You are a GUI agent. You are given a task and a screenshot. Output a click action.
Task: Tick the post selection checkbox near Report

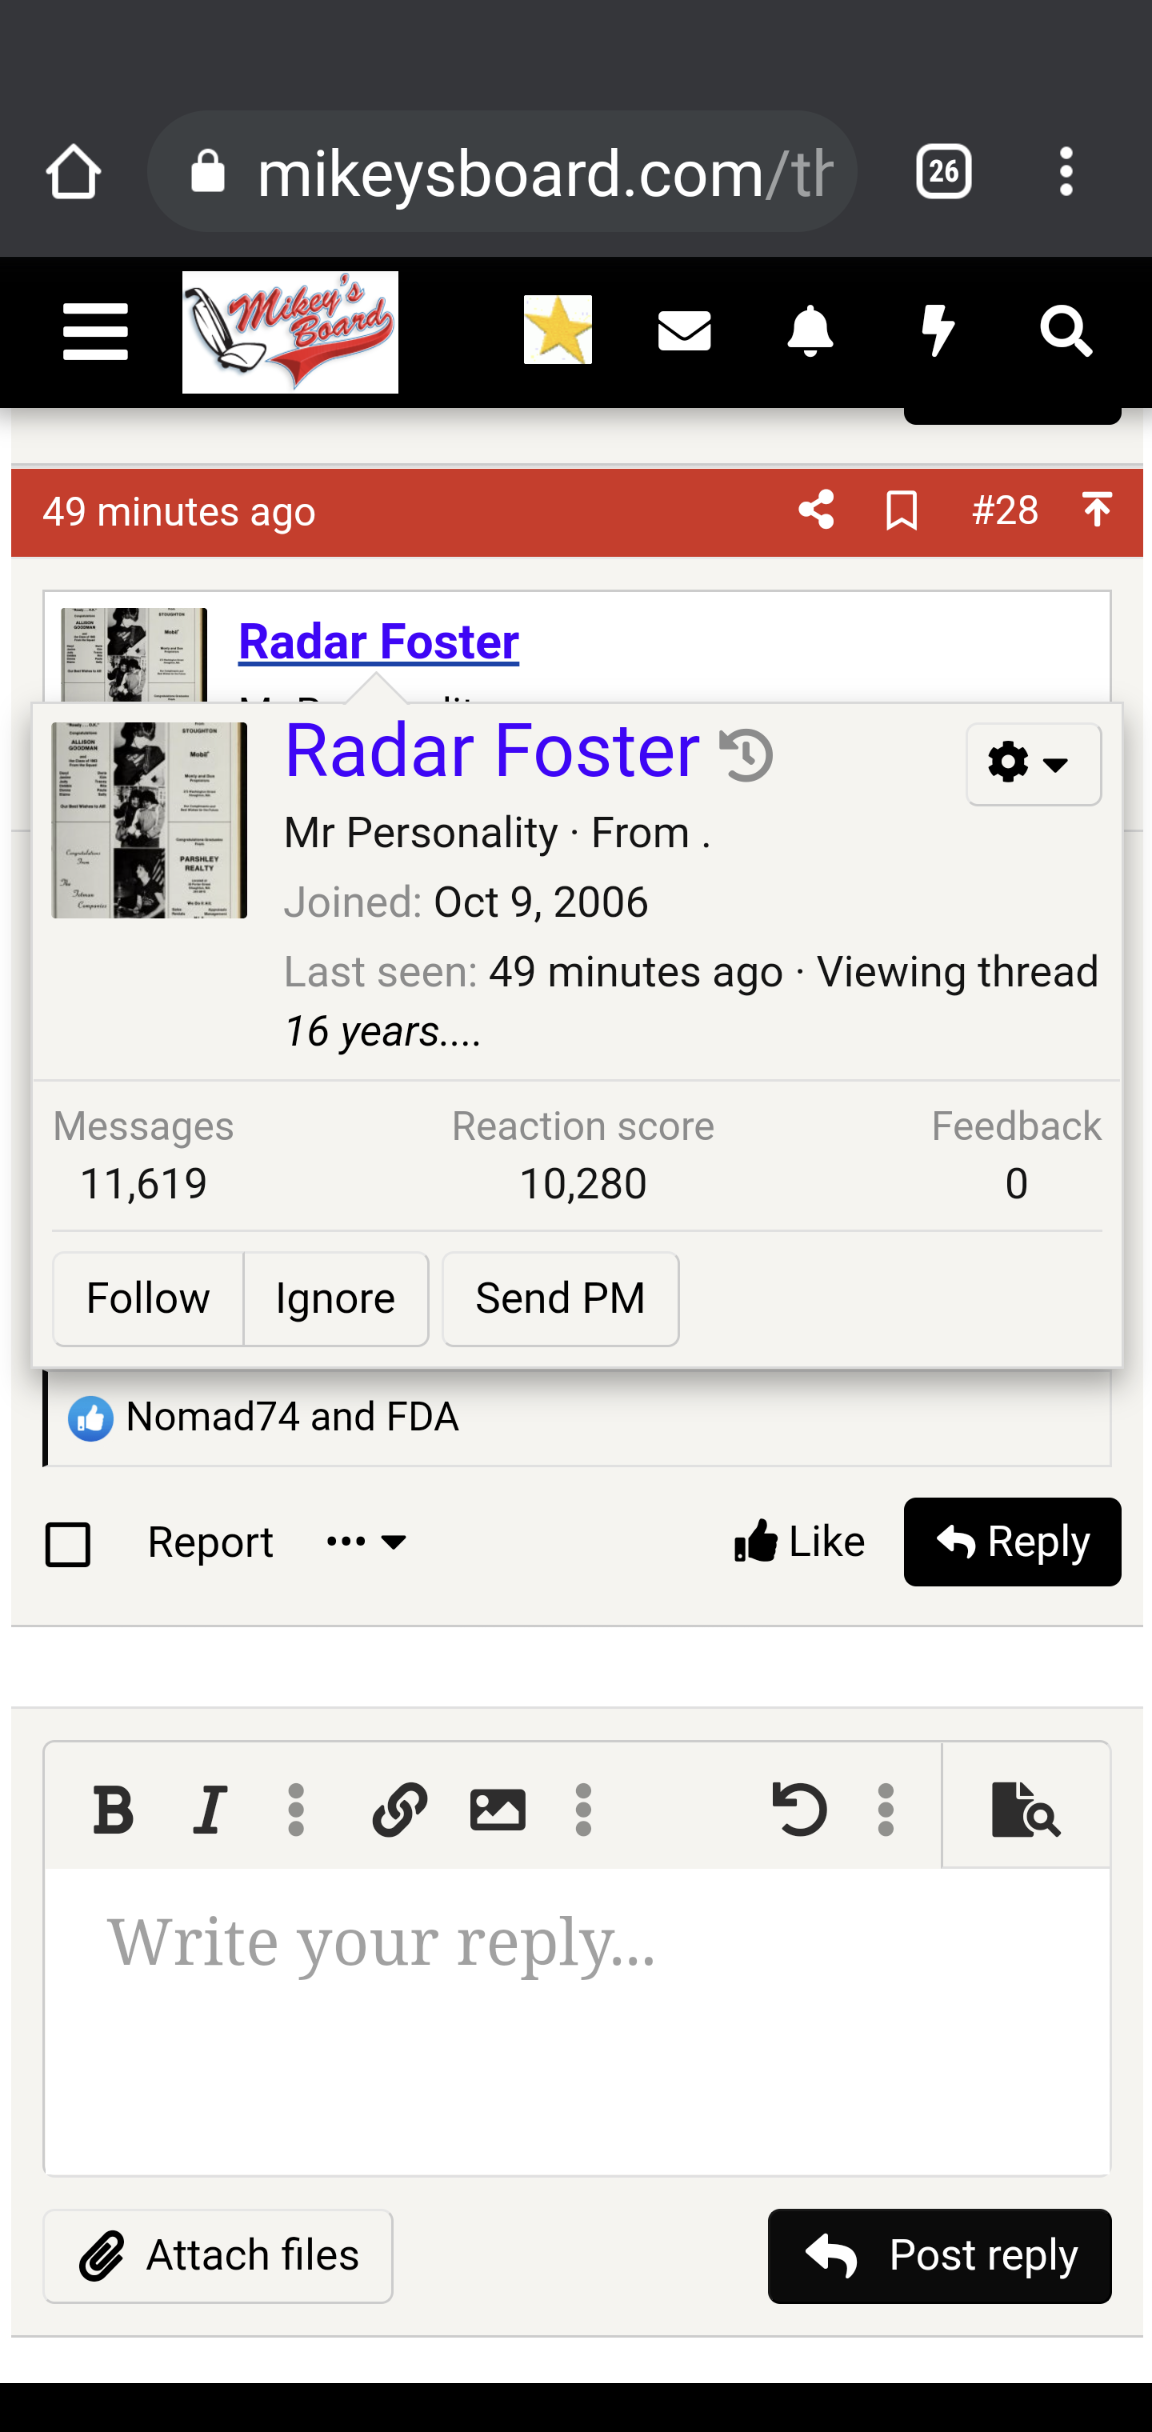[x=67, y=1544]
